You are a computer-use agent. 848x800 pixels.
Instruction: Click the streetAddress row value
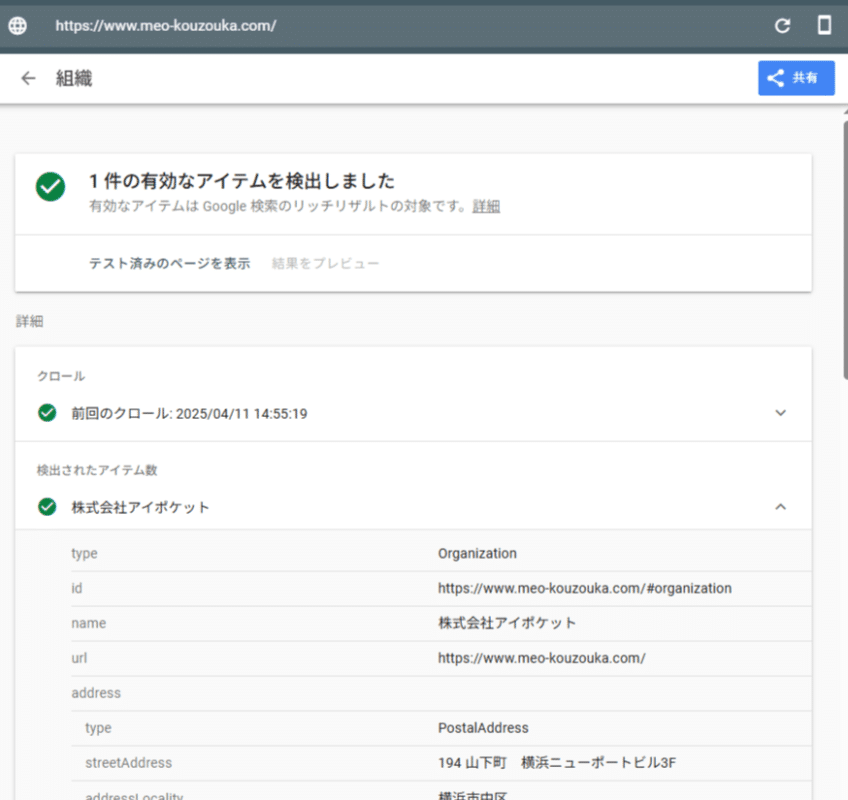557,763
